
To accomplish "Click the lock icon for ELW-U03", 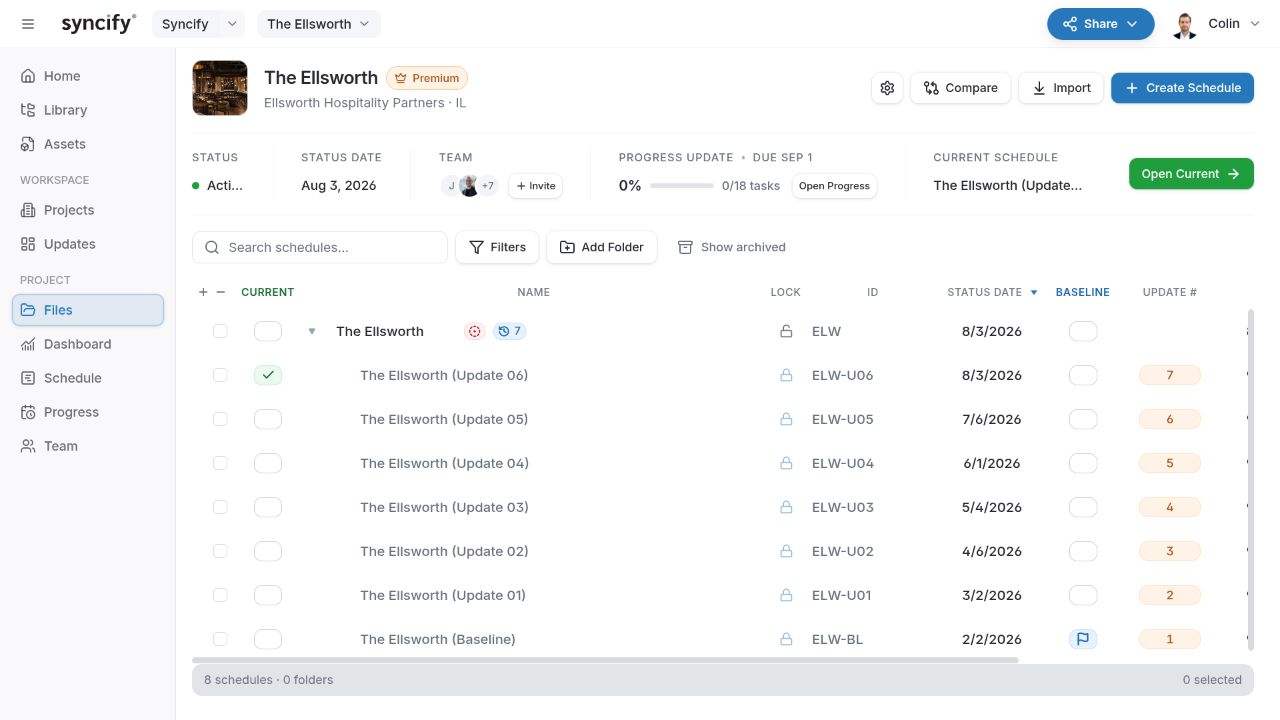I will point(786,507).
